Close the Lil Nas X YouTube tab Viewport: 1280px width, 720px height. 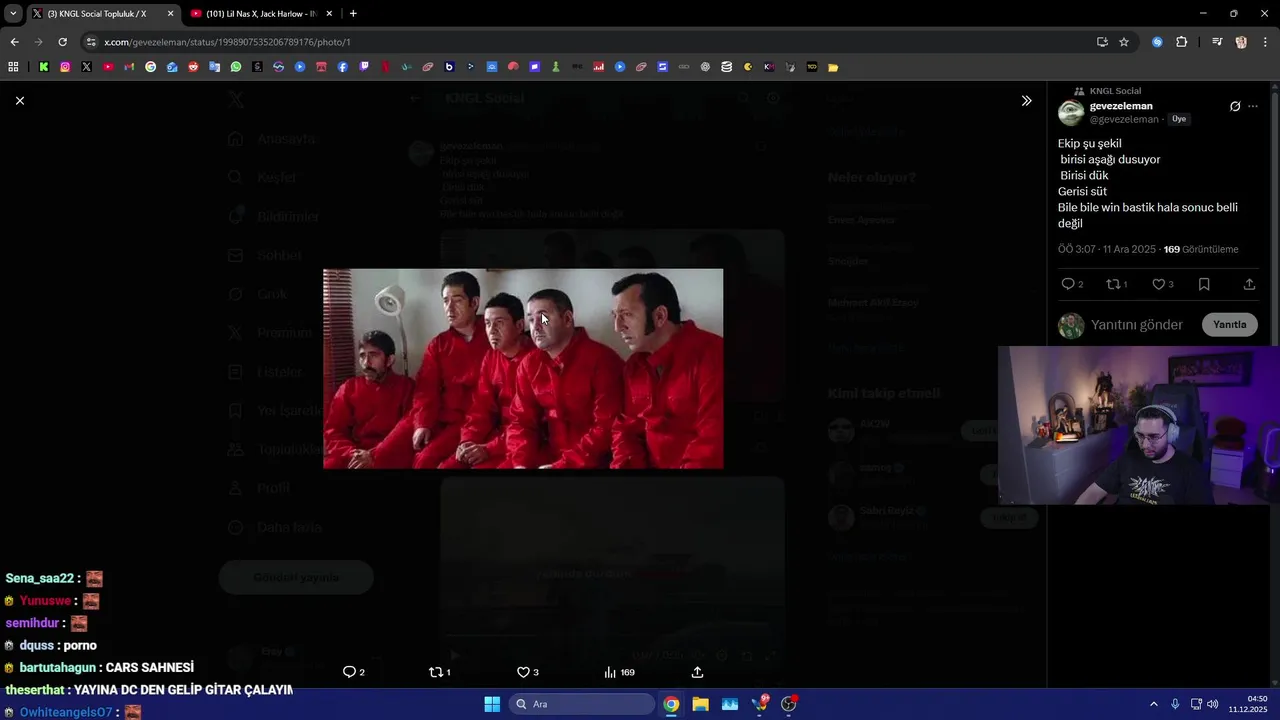click(329, 14)
